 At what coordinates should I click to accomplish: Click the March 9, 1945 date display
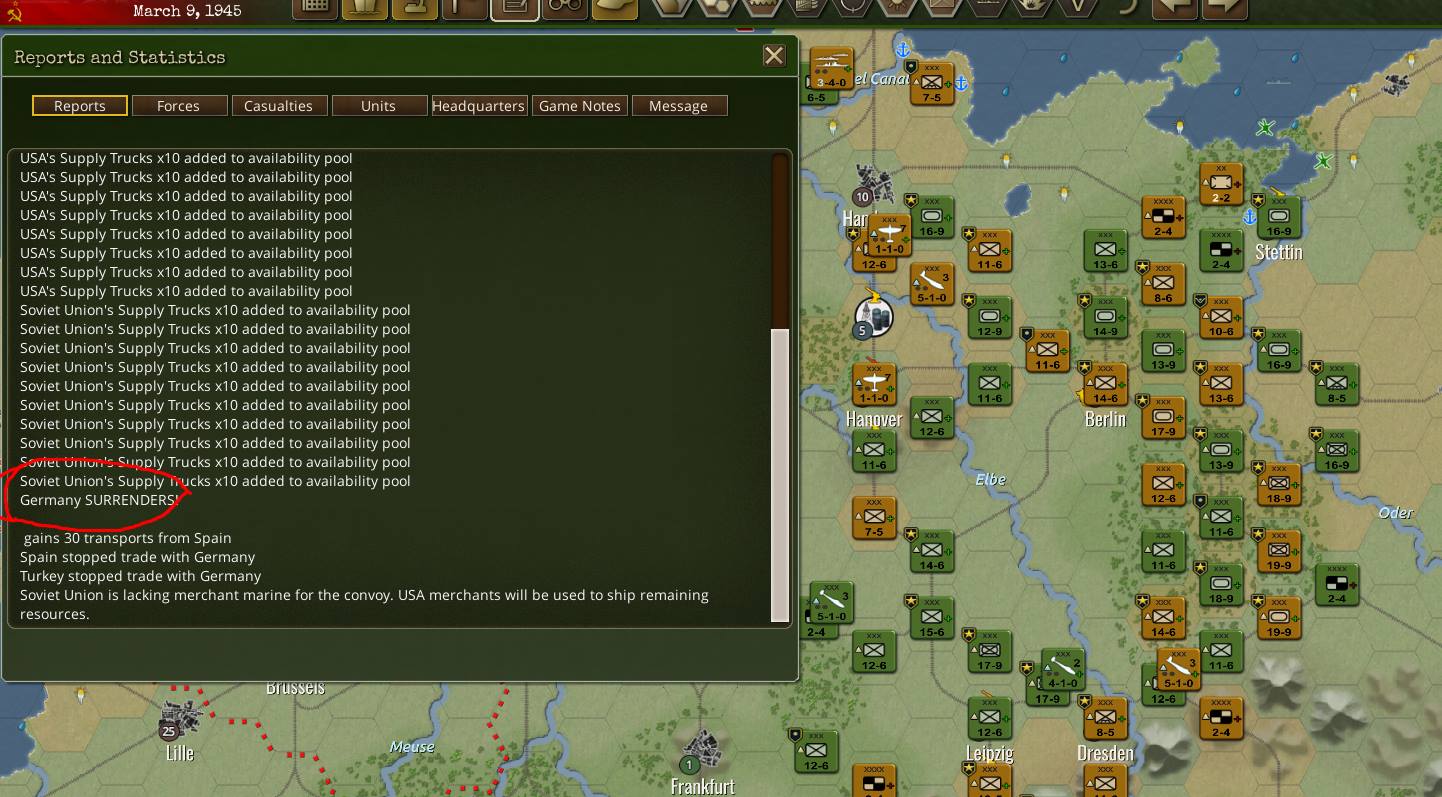point(188,12)
